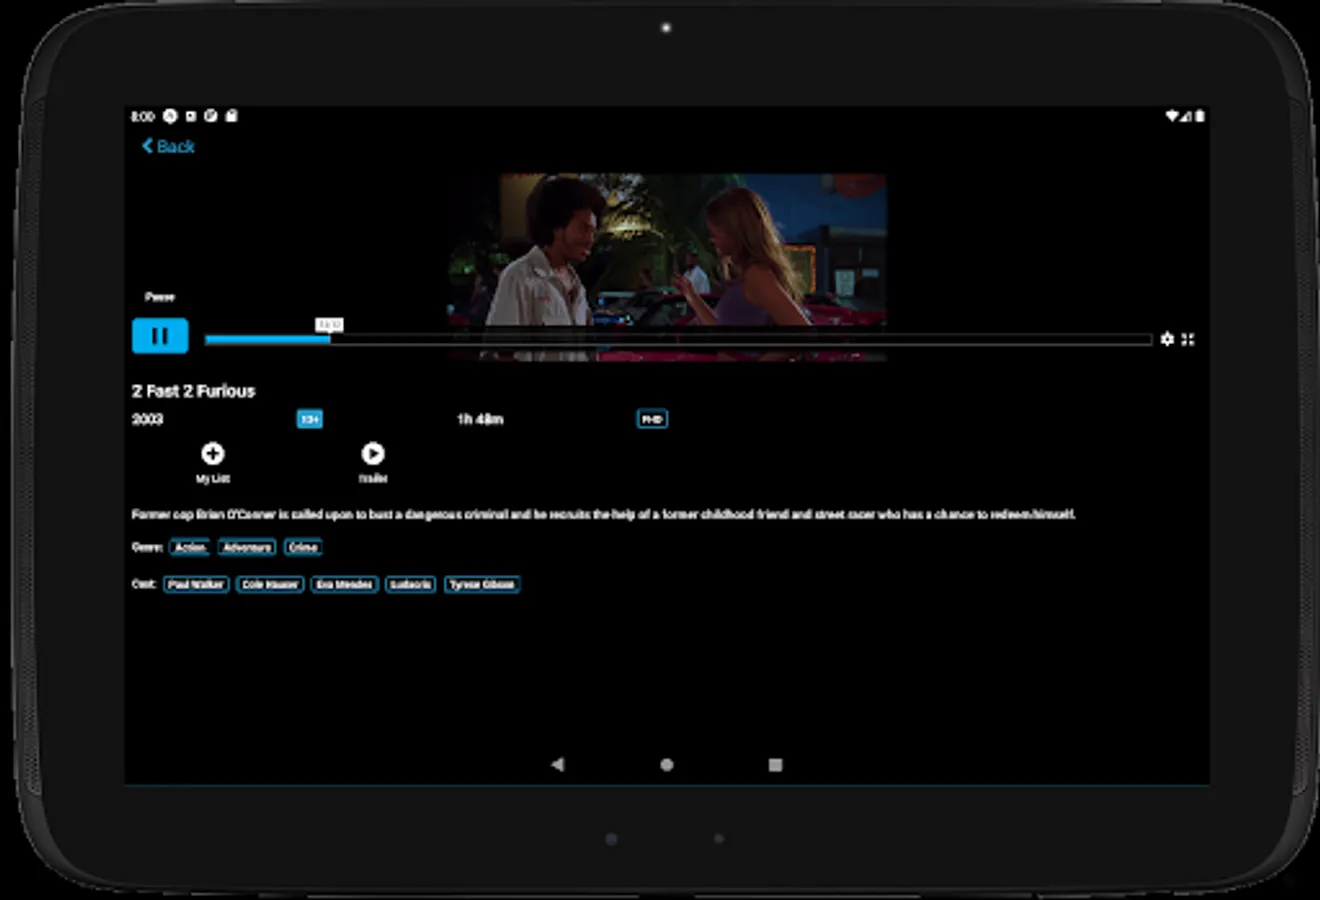Seek on the video progress bar
This screenshot has width=1320, height=900.
[x=678, y=340]
